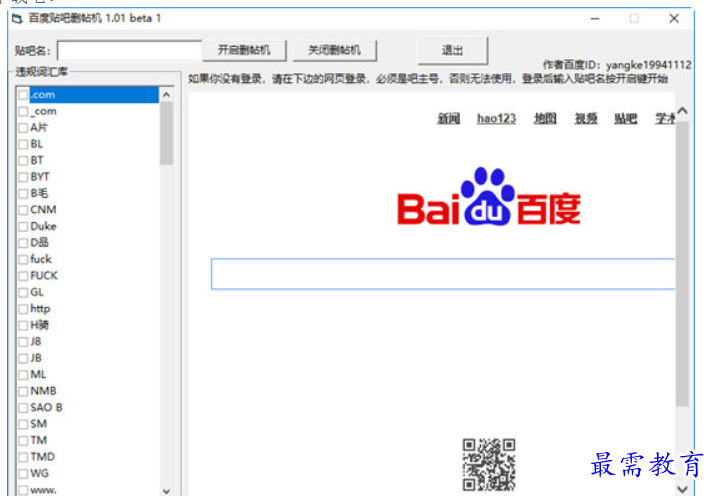
Task: Click the Baidu search box
Action: [443, 274]
